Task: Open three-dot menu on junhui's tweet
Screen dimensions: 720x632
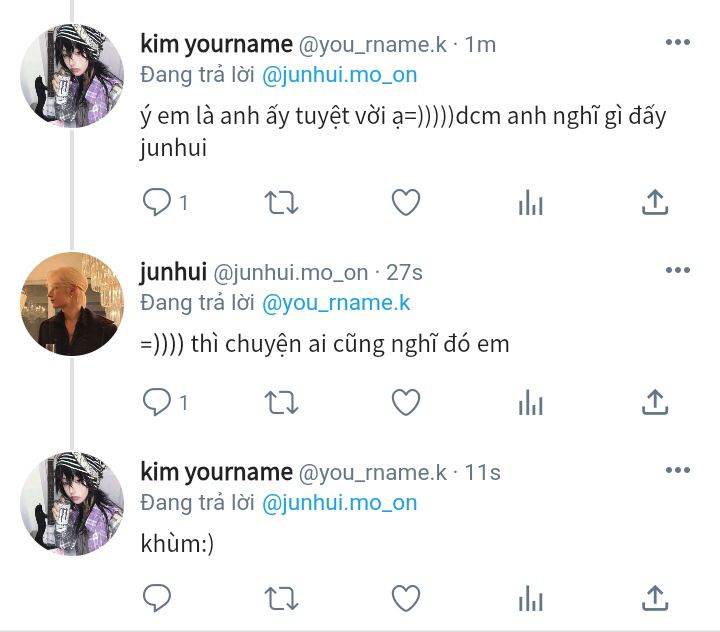Action: coord(678,270)
